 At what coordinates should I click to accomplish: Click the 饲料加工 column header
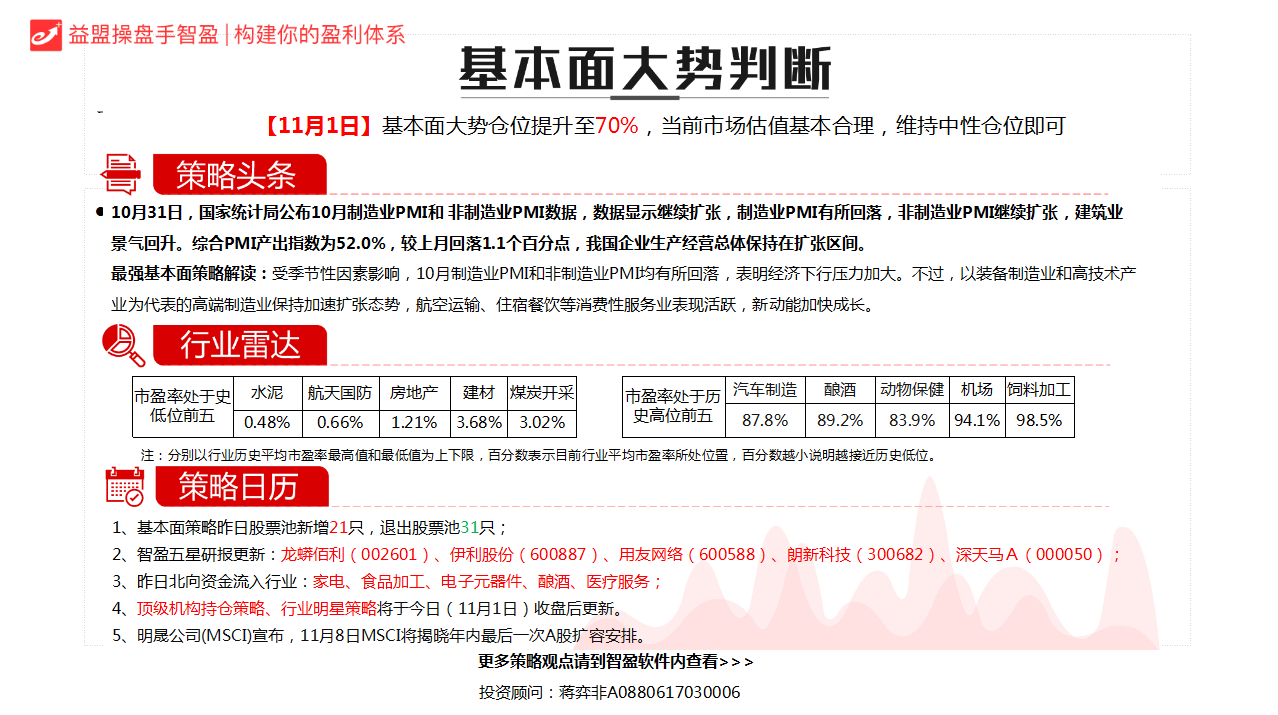[x=1040, y=390]
